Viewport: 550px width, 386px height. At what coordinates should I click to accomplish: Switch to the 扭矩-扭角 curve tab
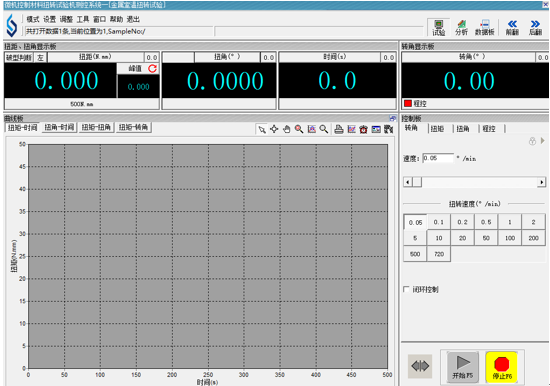[96, 127]
